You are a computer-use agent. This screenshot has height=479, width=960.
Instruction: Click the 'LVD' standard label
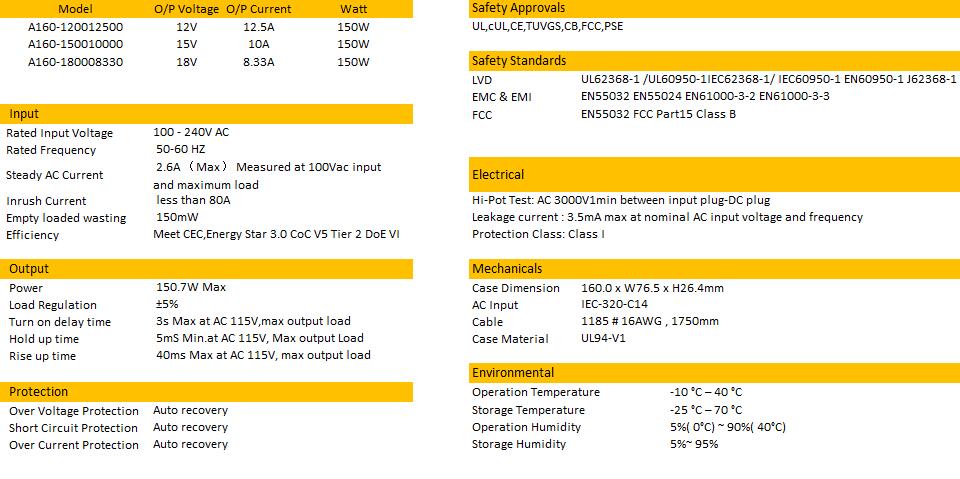coord(482,80)
